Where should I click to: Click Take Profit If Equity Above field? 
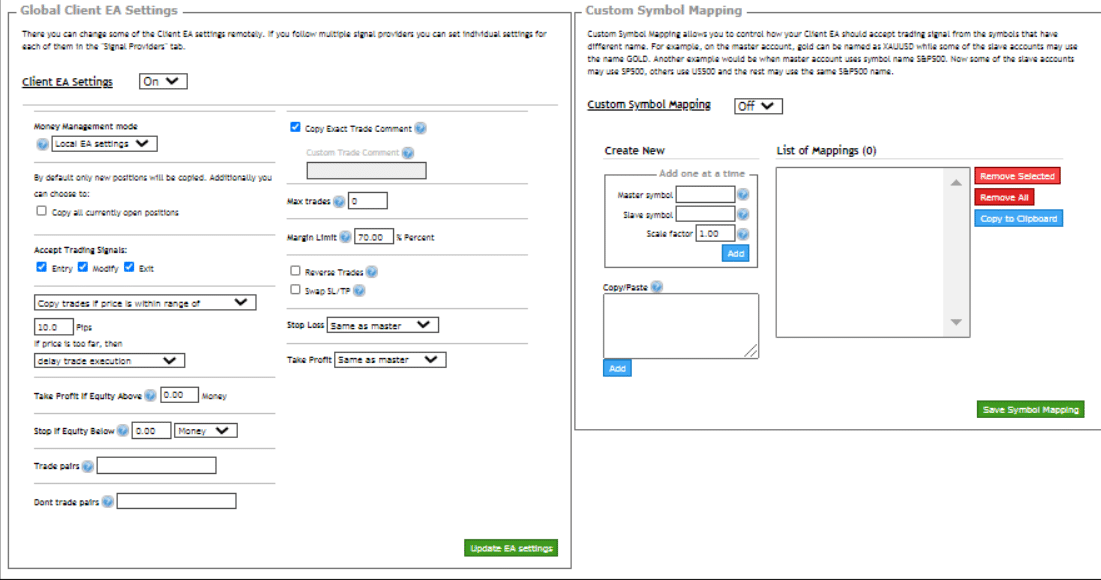pos(180,395)
